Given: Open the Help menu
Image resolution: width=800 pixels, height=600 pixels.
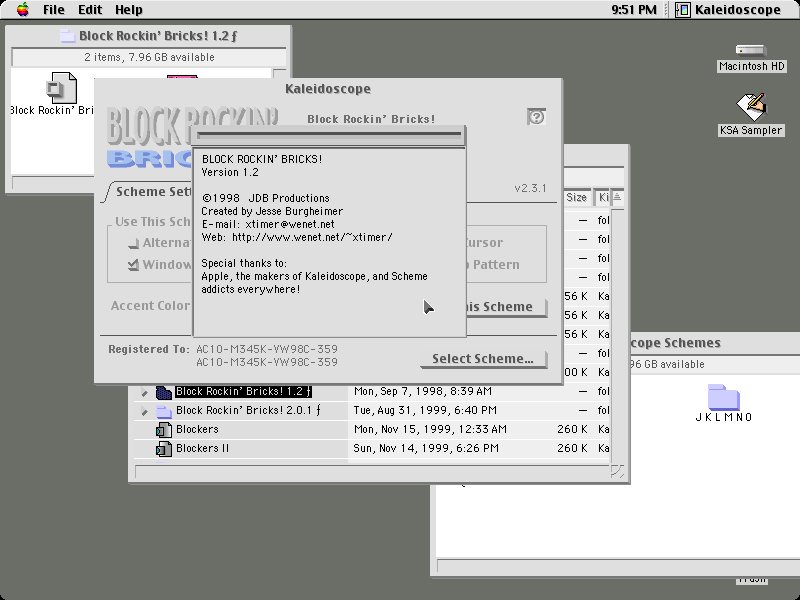Looking at the screenshot, I should coord(129,10).
